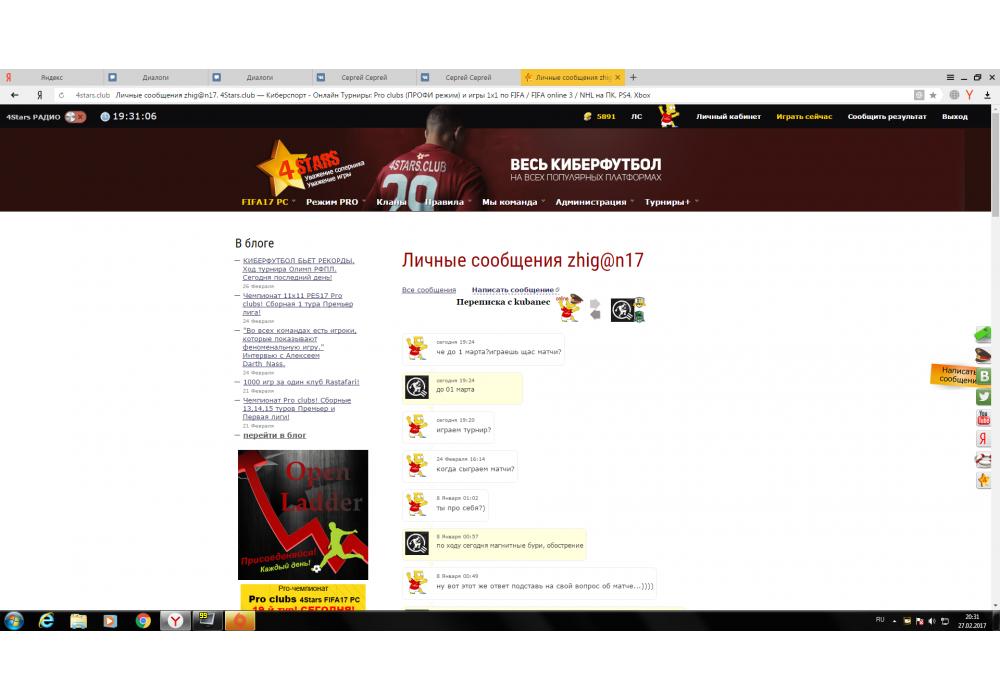The height and width of the screenshot is (700, 1000).
Task: Click the VK share icon
Action: pos(984,376)
